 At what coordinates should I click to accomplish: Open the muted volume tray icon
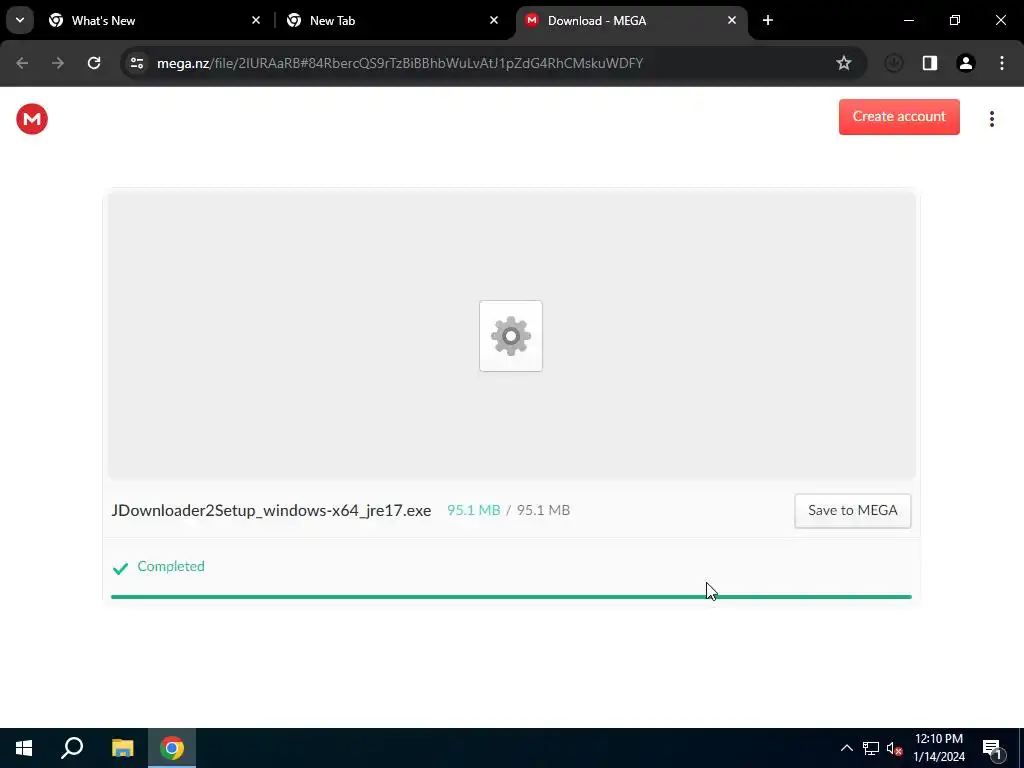(894, 748)
